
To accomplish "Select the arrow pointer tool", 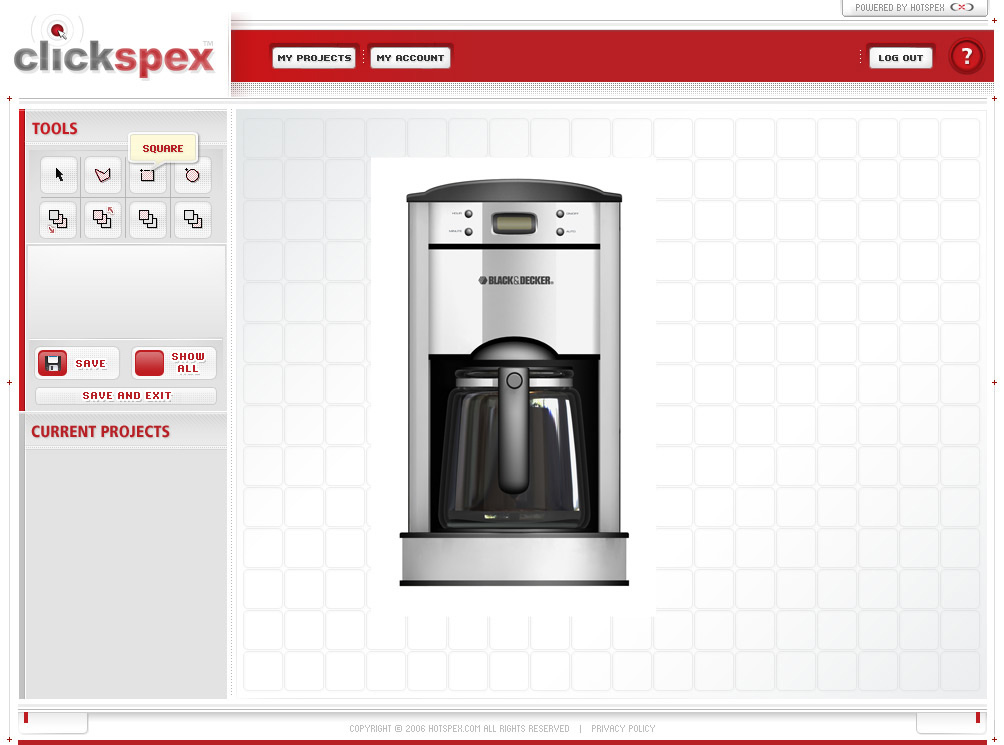I will pyautogui.click(x=59, y=175).
